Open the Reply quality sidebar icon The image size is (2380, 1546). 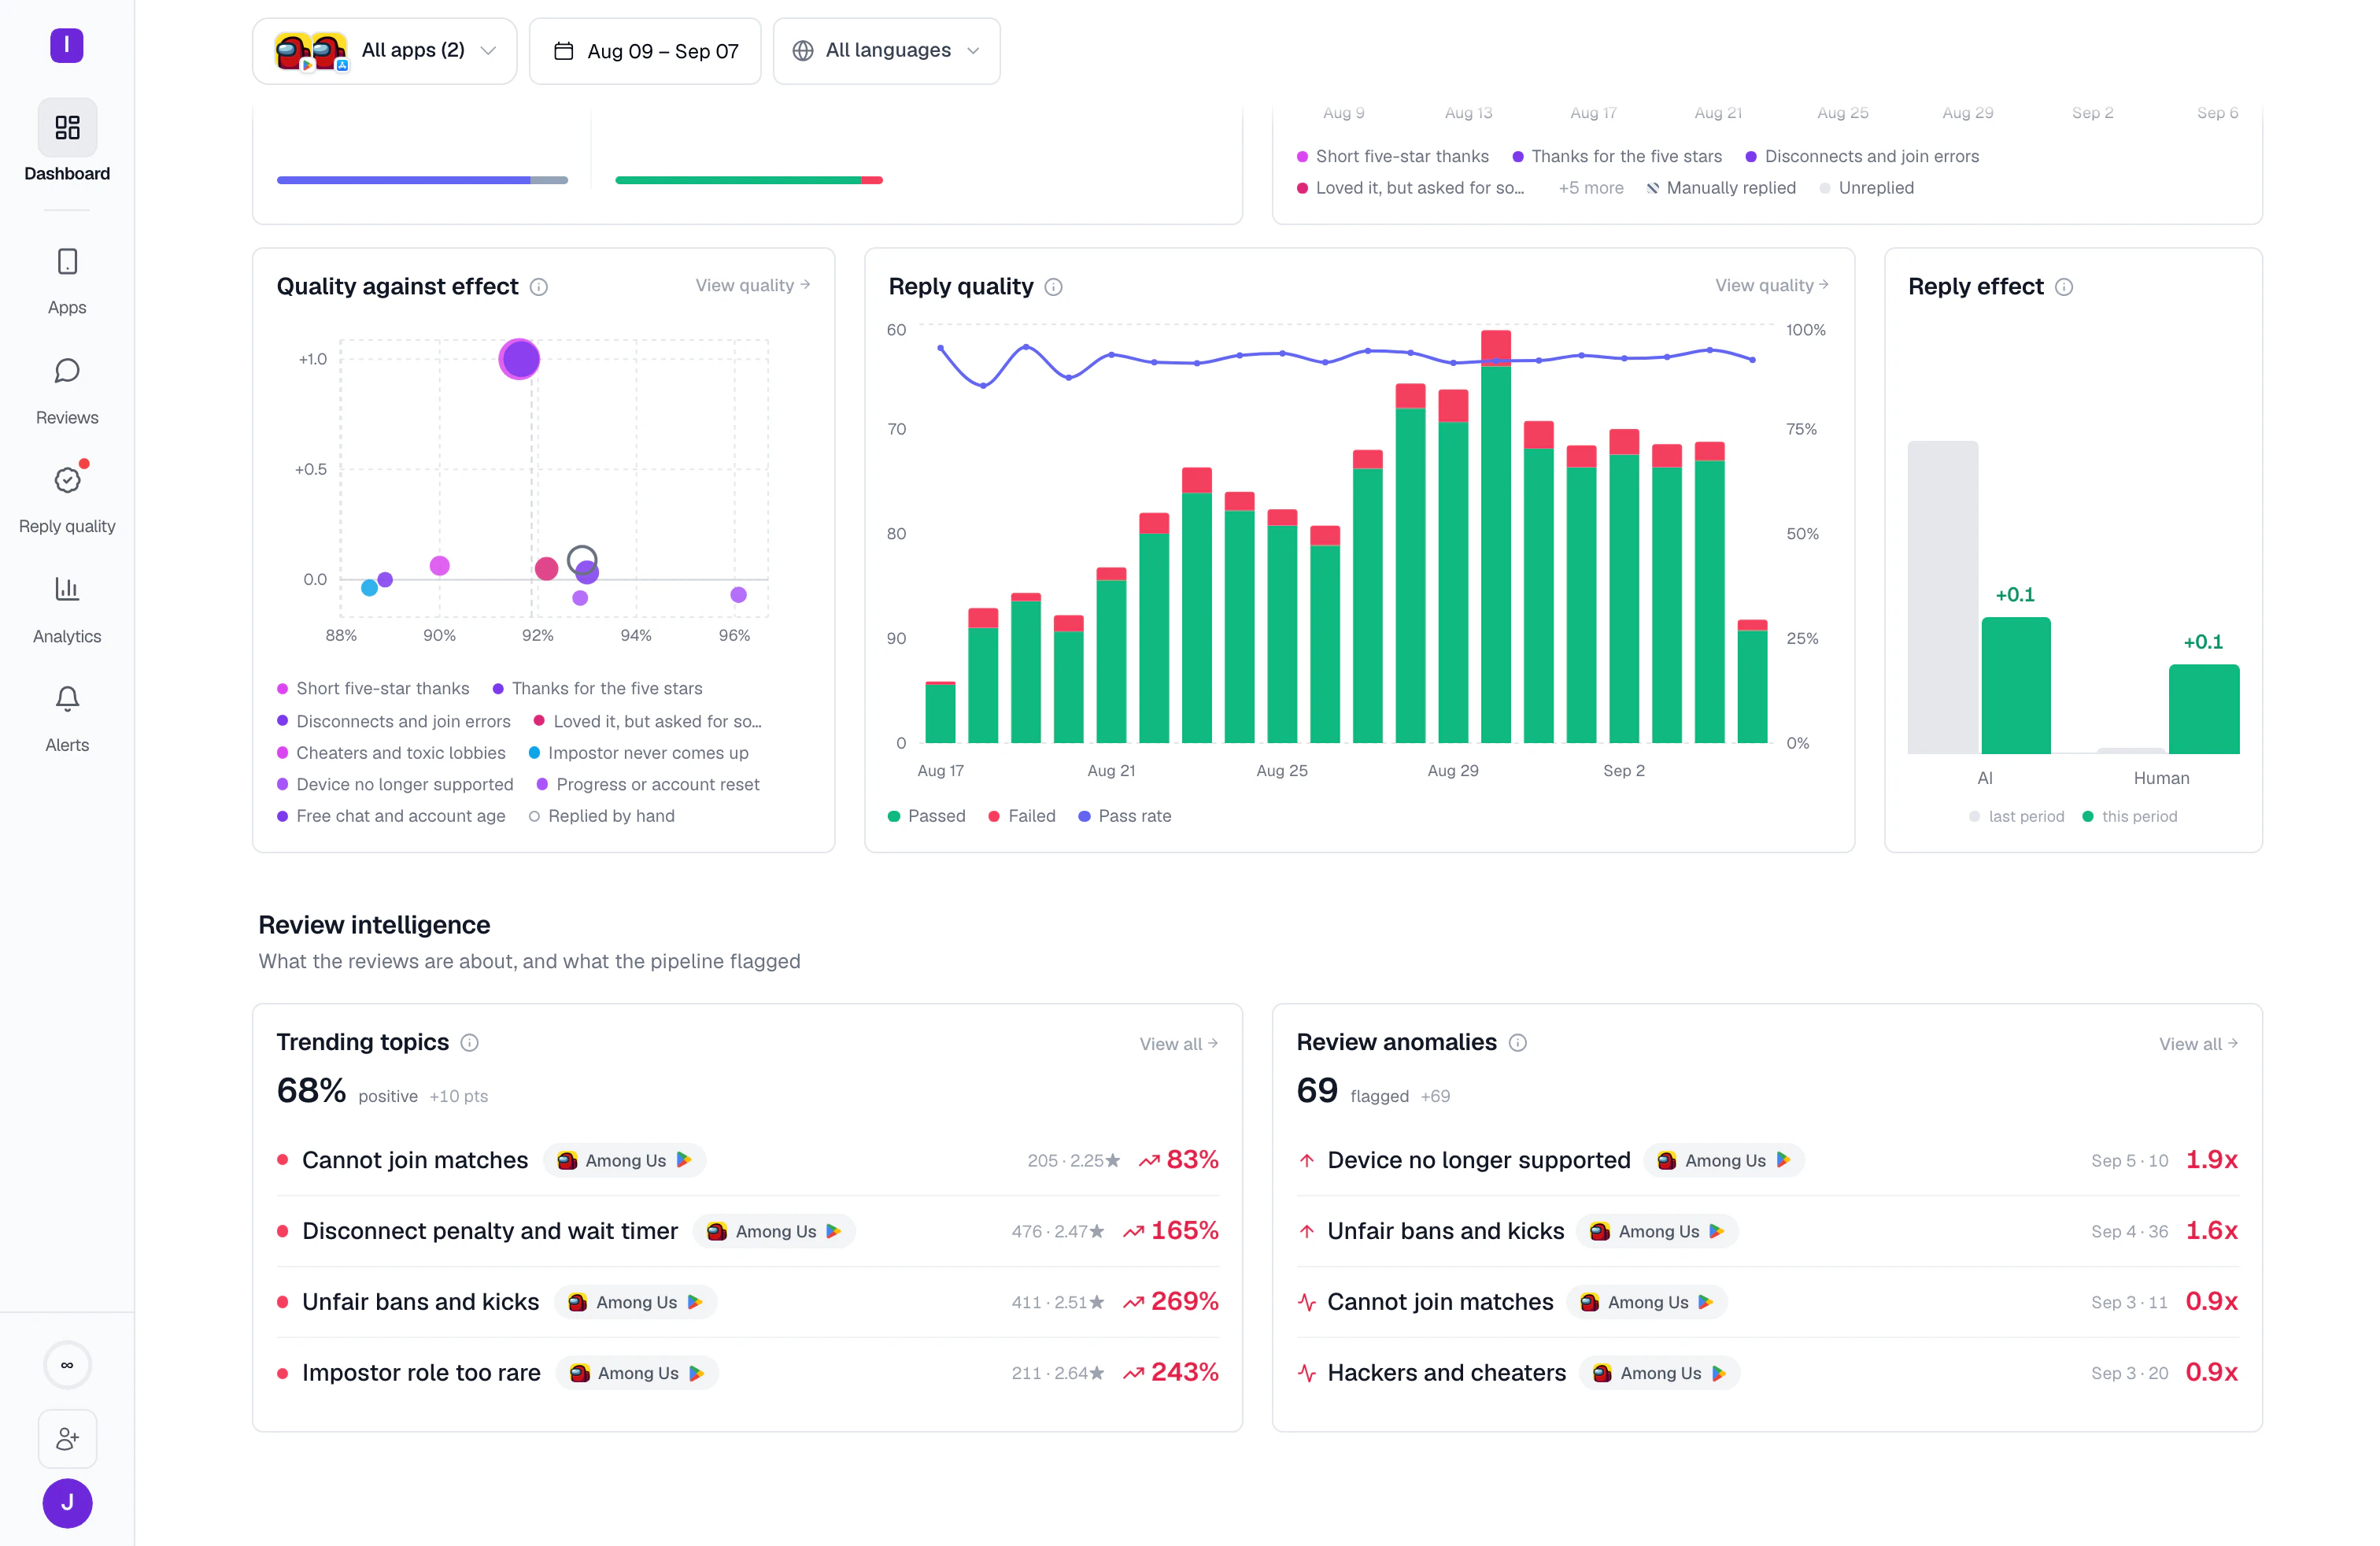pyautogui.click(x=67, y=480)
